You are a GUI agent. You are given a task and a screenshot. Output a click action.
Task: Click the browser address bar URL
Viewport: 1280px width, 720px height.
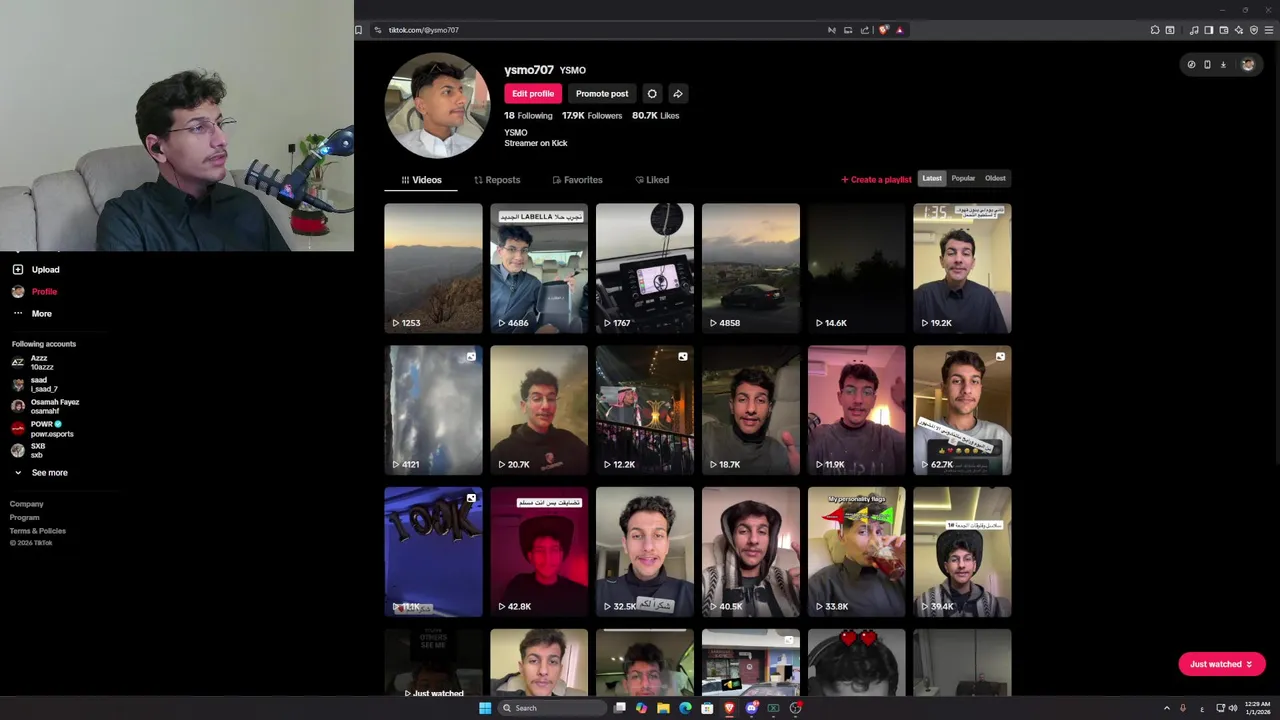coord(424,30)
